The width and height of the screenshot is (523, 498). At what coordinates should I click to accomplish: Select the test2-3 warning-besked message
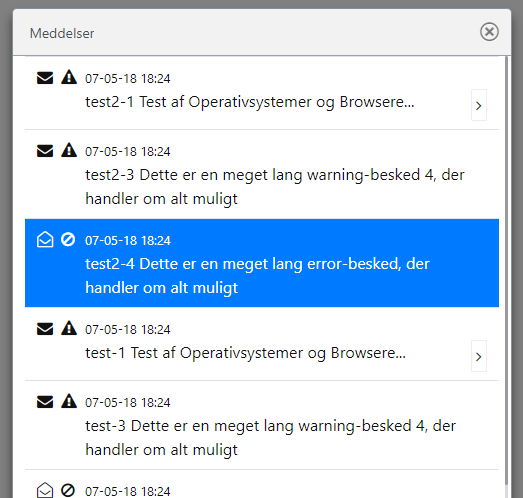pyautogui.click(x=262, y=174)
